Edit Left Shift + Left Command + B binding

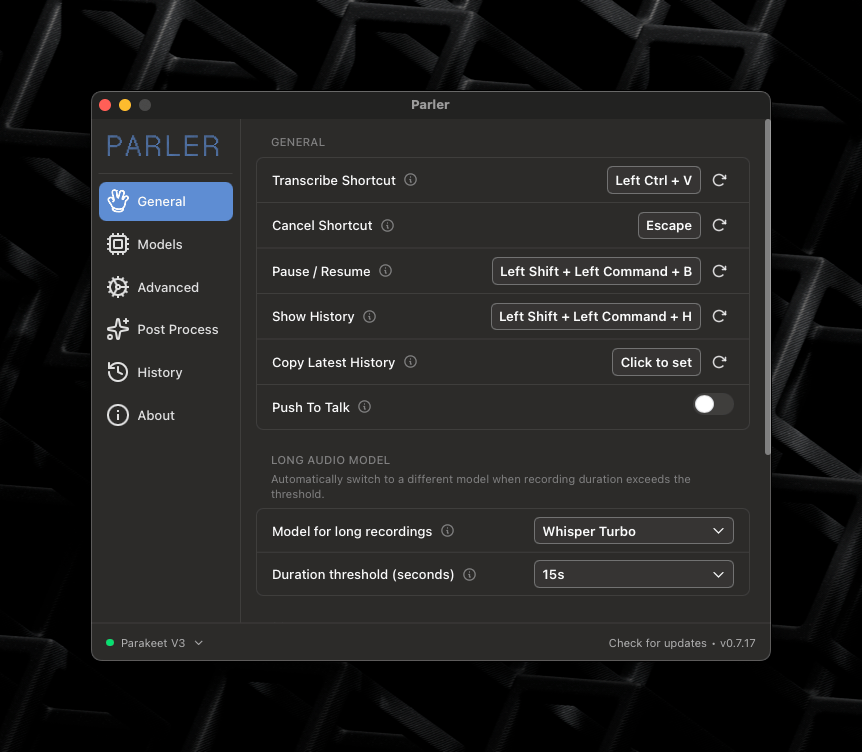point(596,271)
